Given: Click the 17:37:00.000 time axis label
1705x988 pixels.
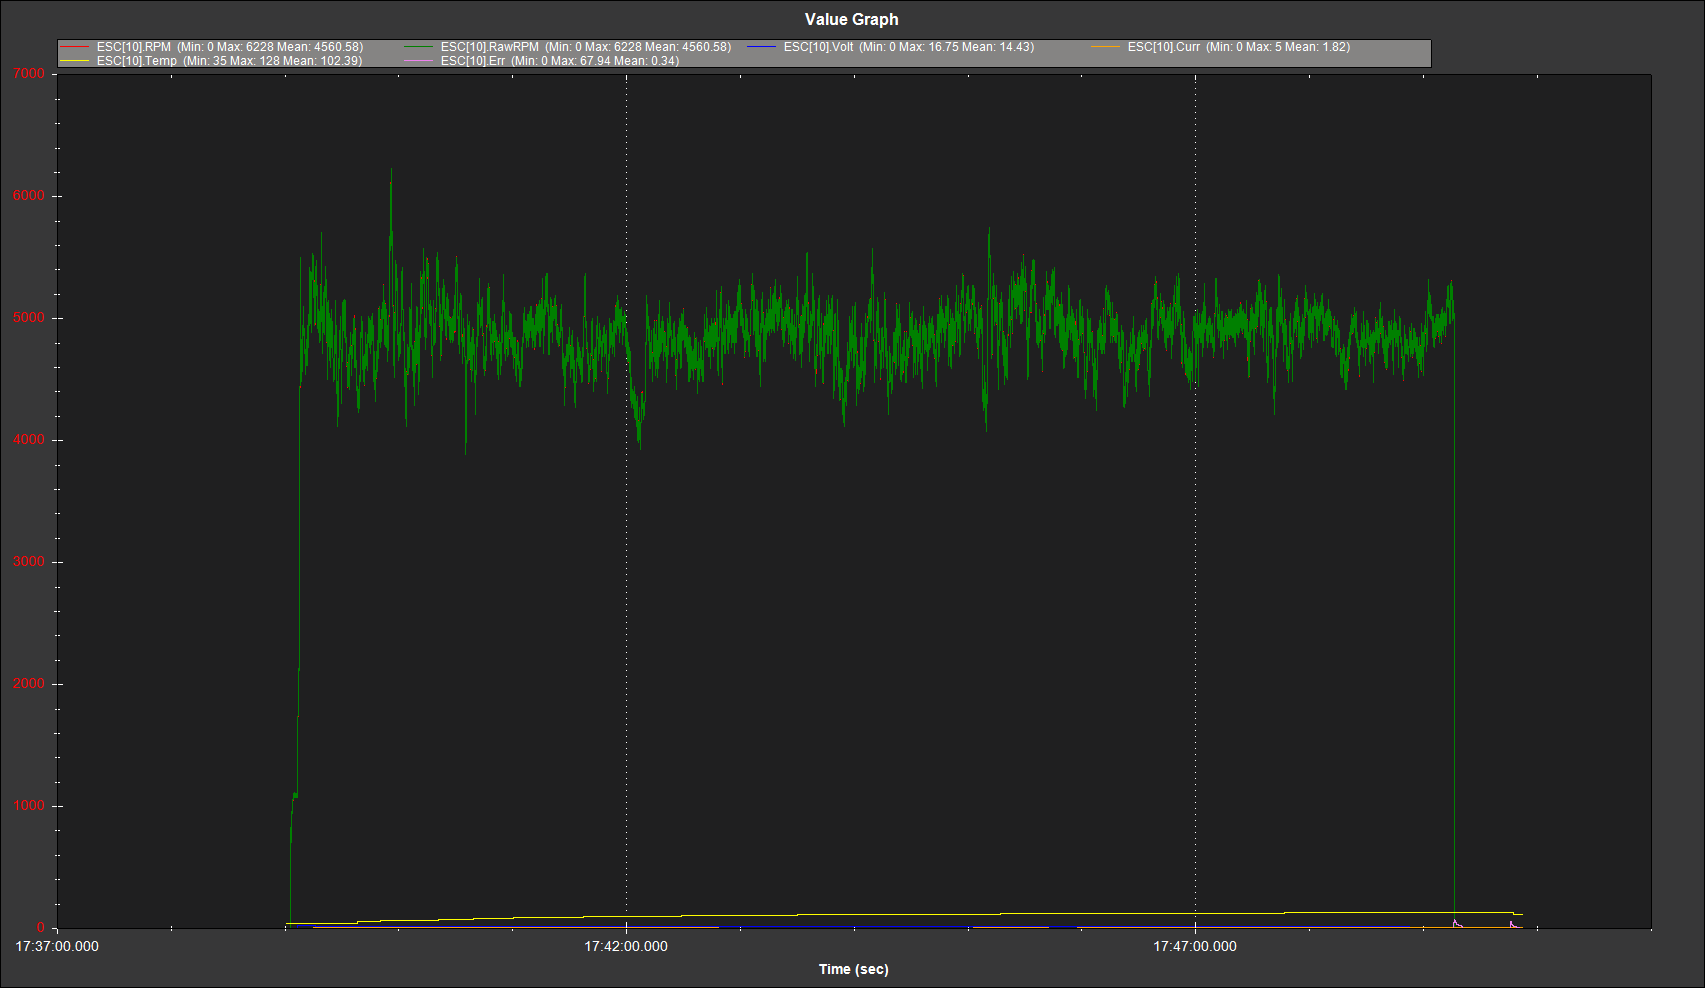Looking at the screenshot, I should point(57,946).
